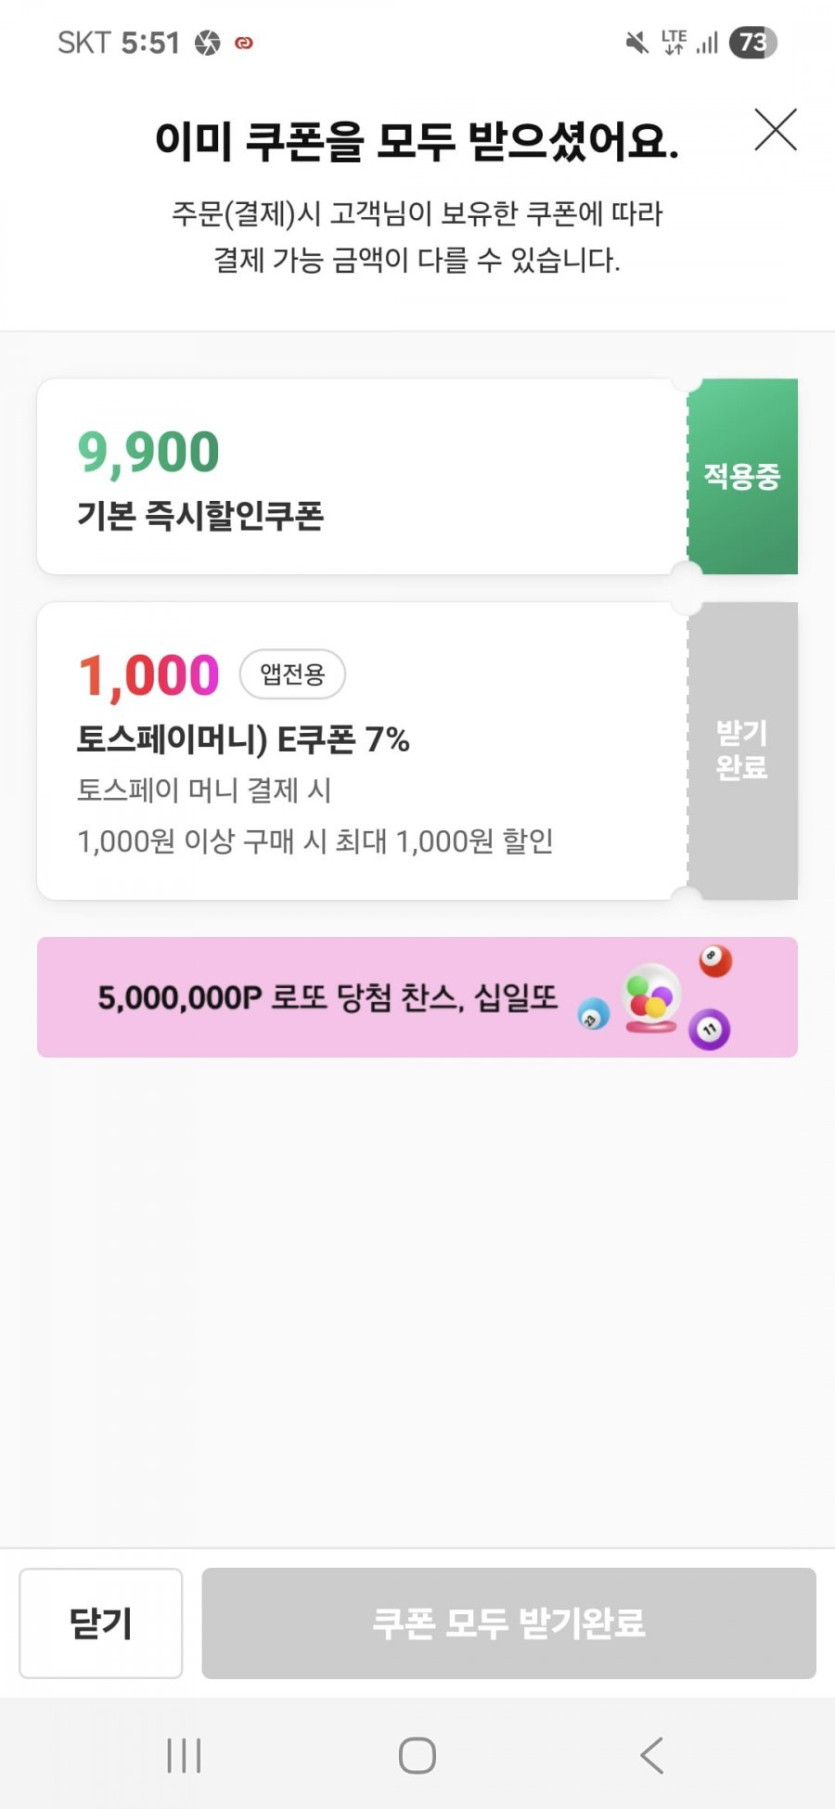Tap the red link icon in status bar
This screenshot has height=1809, width=835.
(x=243, y=43)
